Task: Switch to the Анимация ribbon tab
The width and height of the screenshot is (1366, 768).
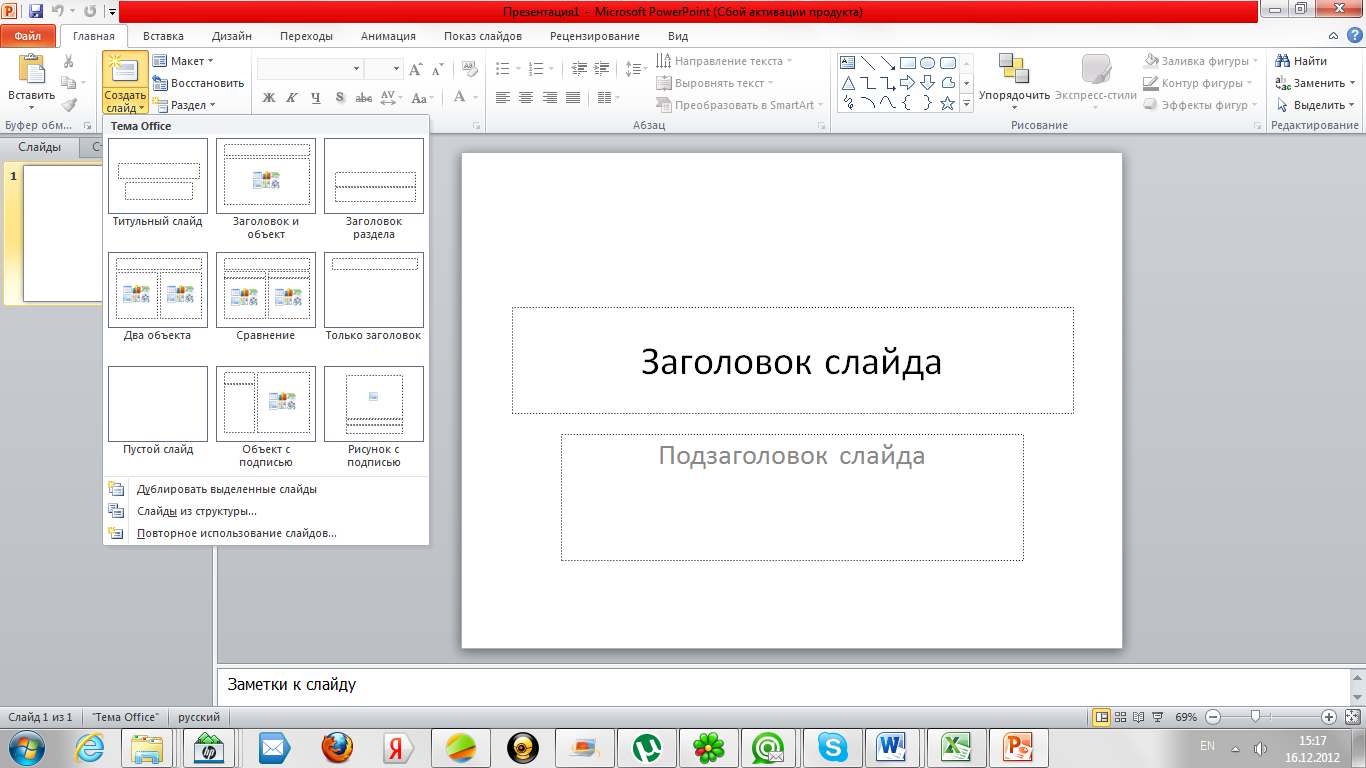Action: pyautogui.click(x=388, y=36)
